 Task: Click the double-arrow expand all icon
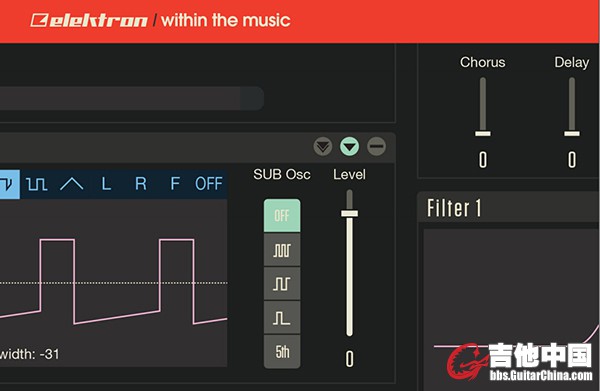[323, 146]
